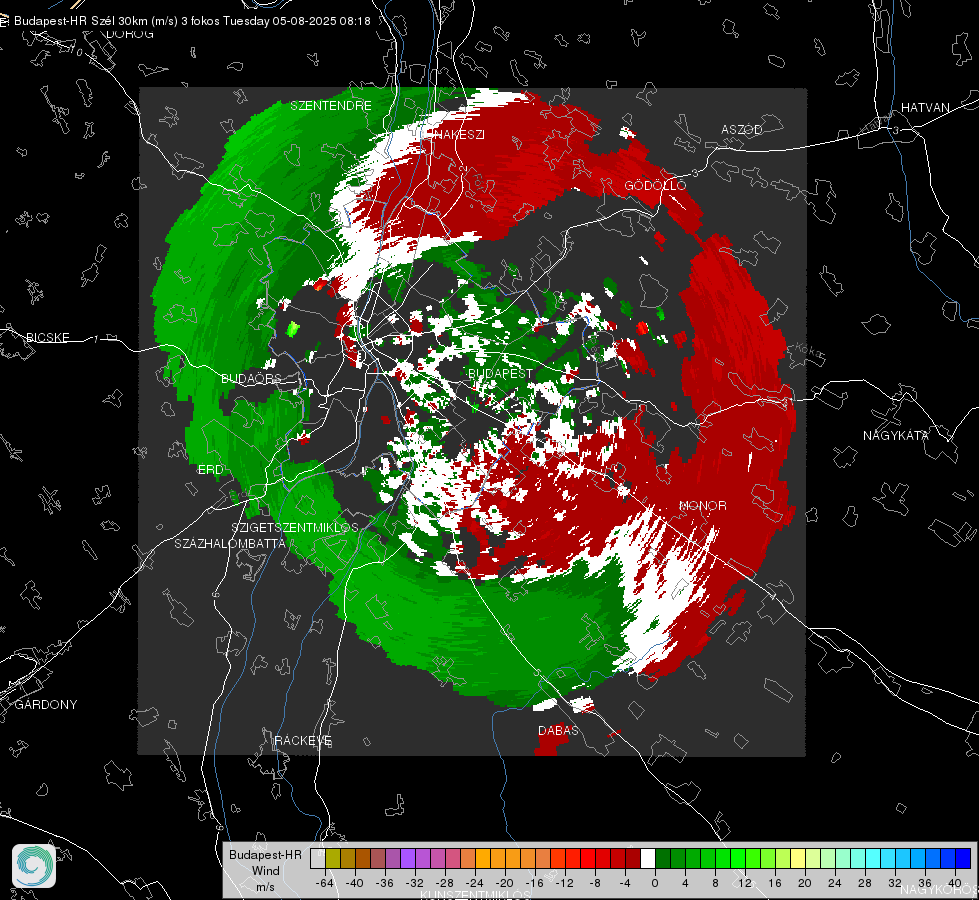979x900 pixels.
Task: Click the 'DABAS' town label
Action: [558, 730]
